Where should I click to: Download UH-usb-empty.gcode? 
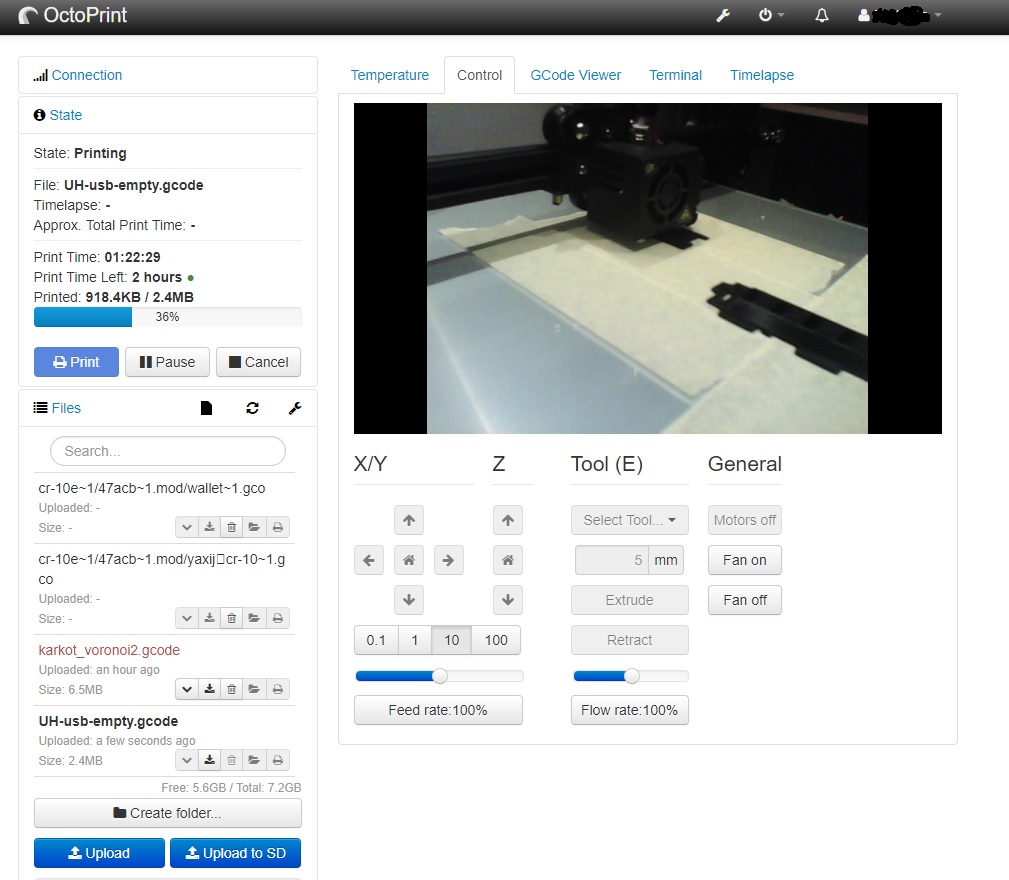point(209,760)
